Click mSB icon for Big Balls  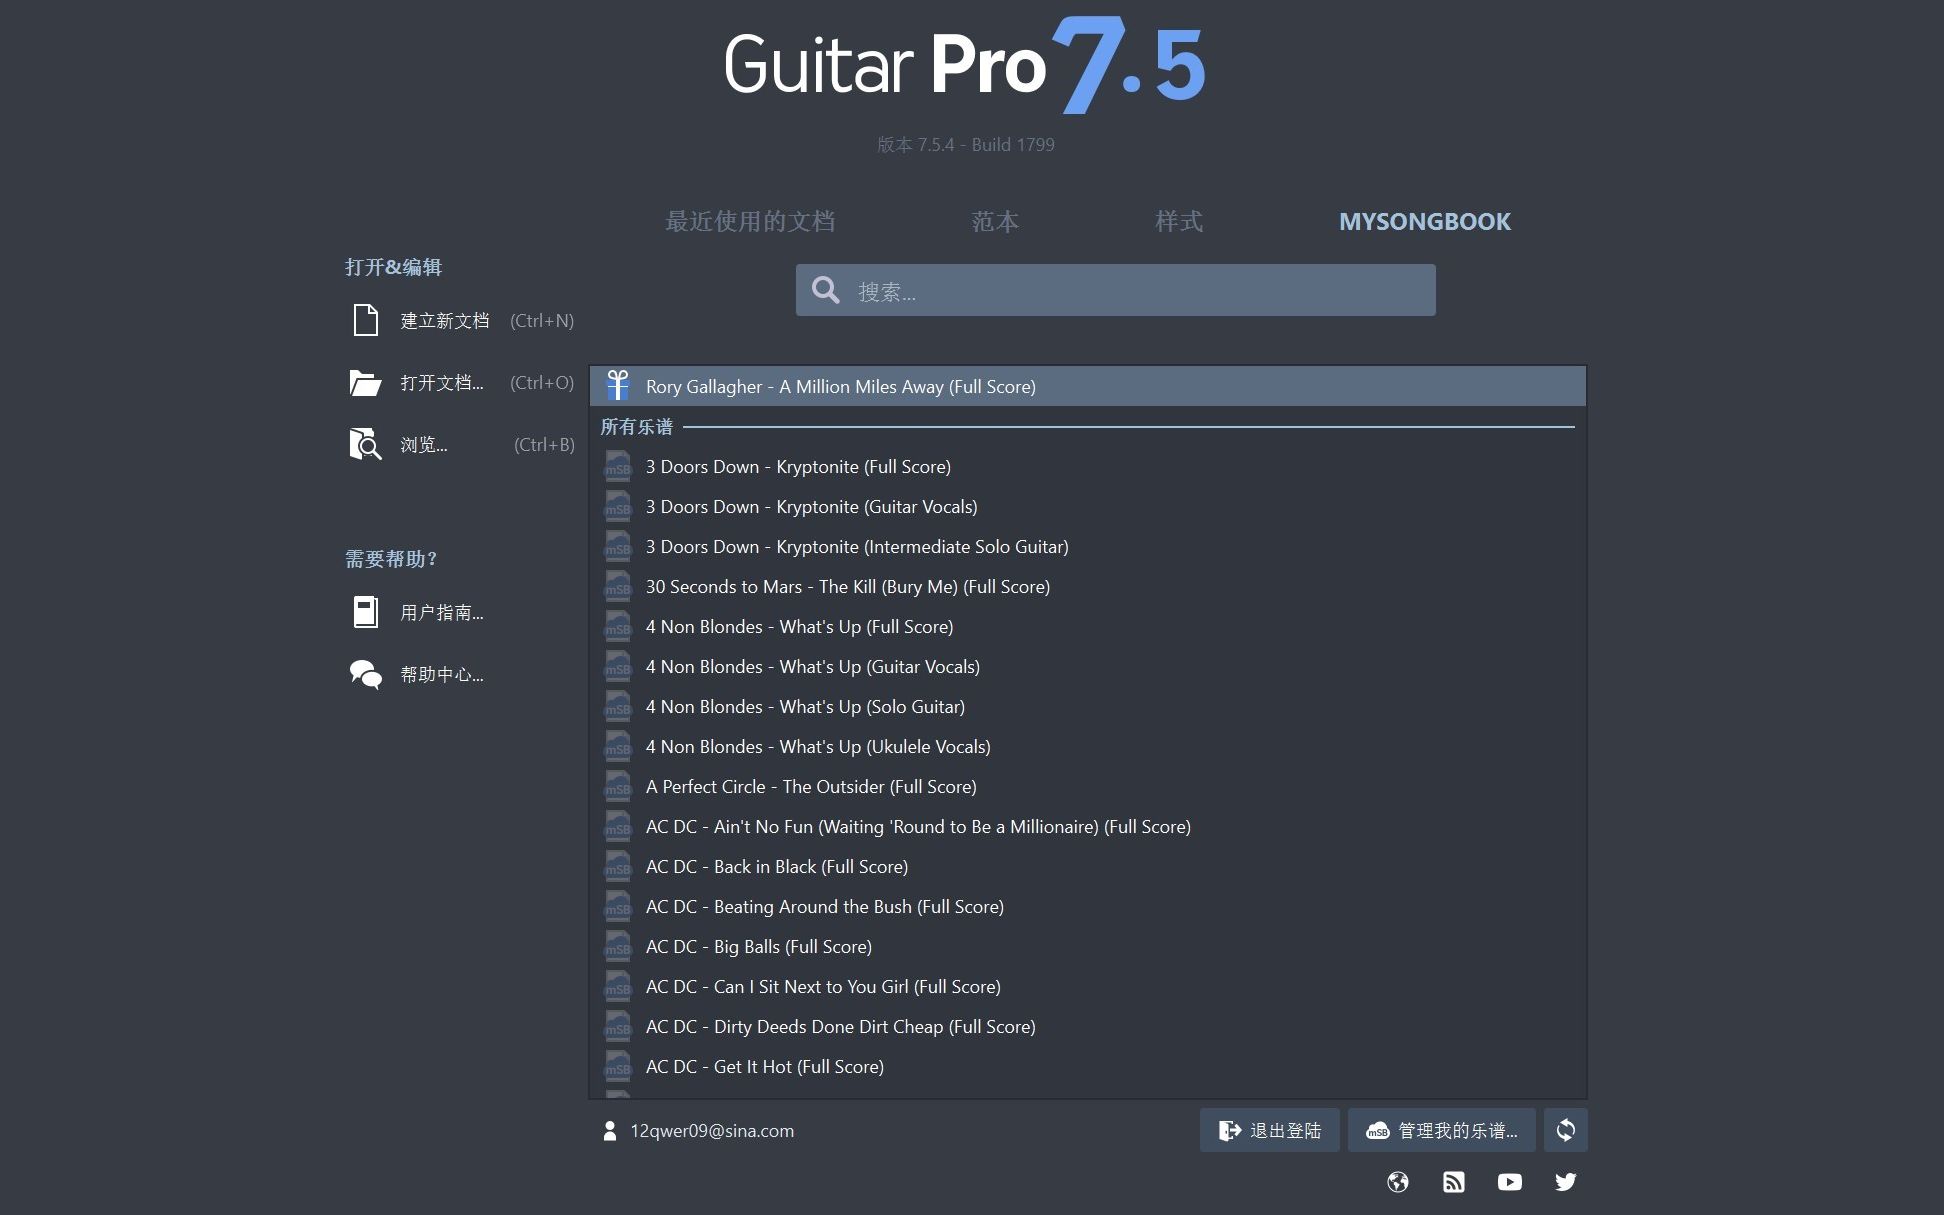[x=618, y=947]
